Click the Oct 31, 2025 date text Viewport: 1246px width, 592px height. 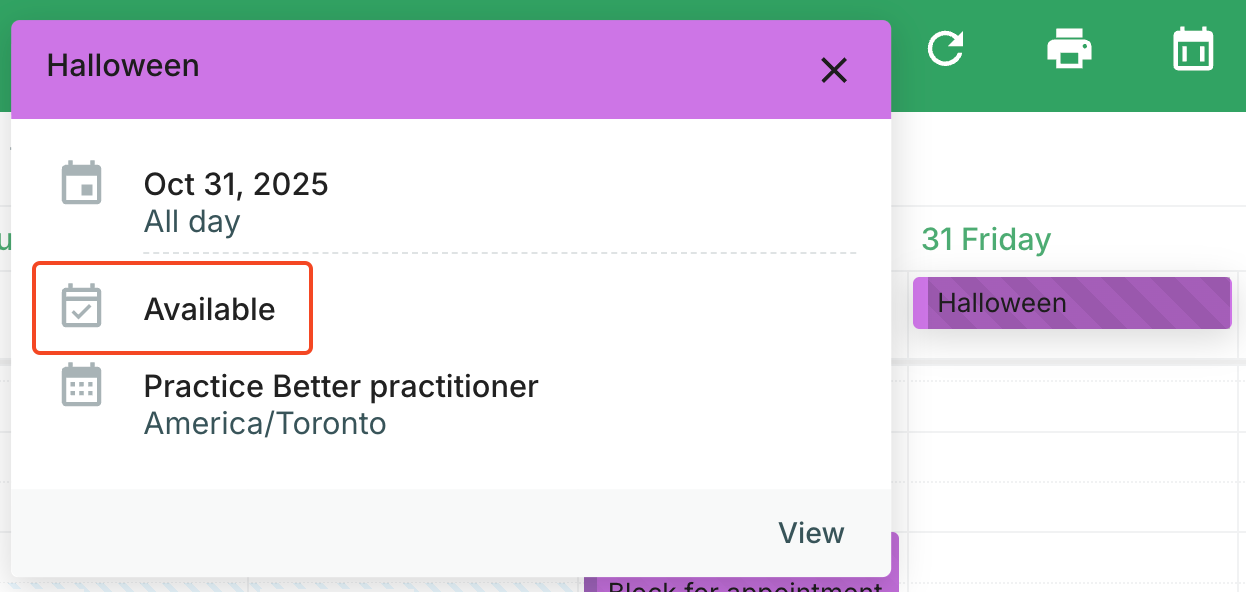[x=236, y=184]
